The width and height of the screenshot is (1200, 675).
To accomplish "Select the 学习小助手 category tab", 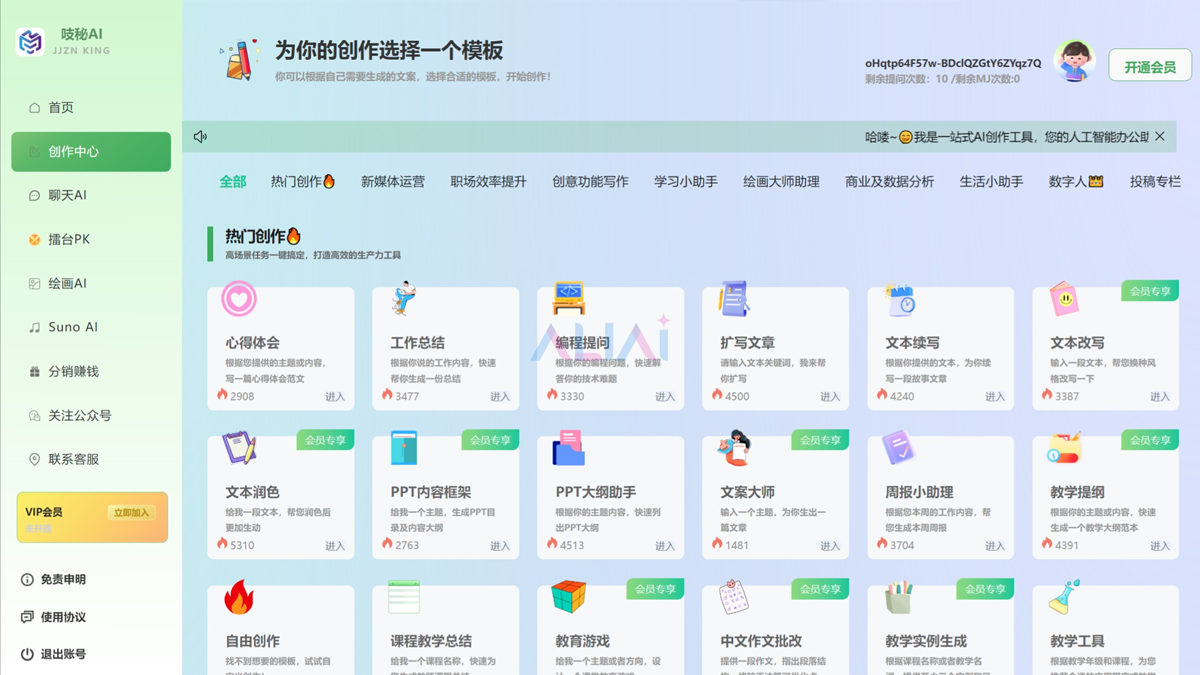I will click(x=685, y=182).
